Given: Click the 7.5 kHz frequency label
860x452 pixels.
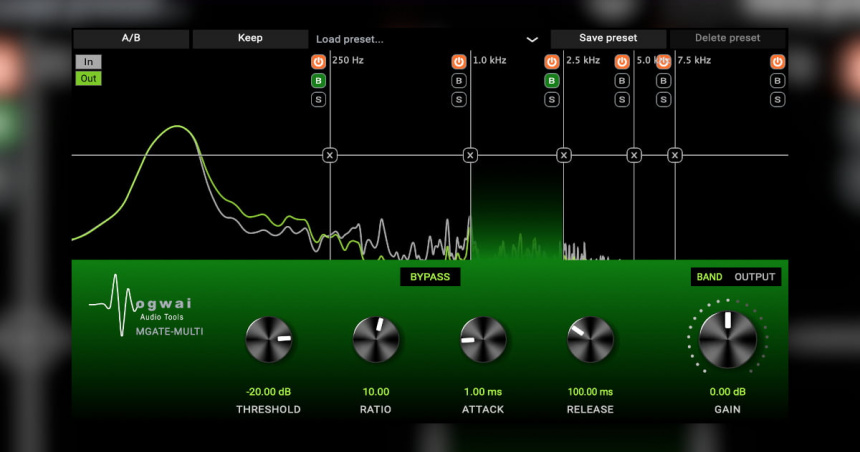Looking at the screenshot, I should pyautogui.click(x=694, y=60).
